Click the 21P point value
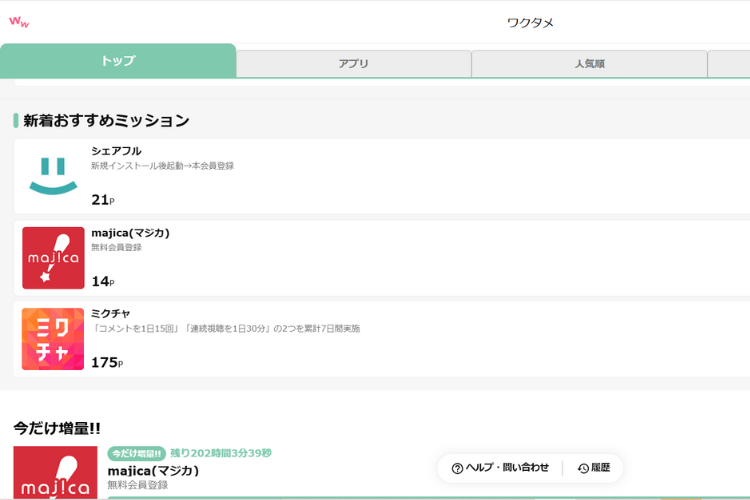750x500 pixels. pos(103,200)
